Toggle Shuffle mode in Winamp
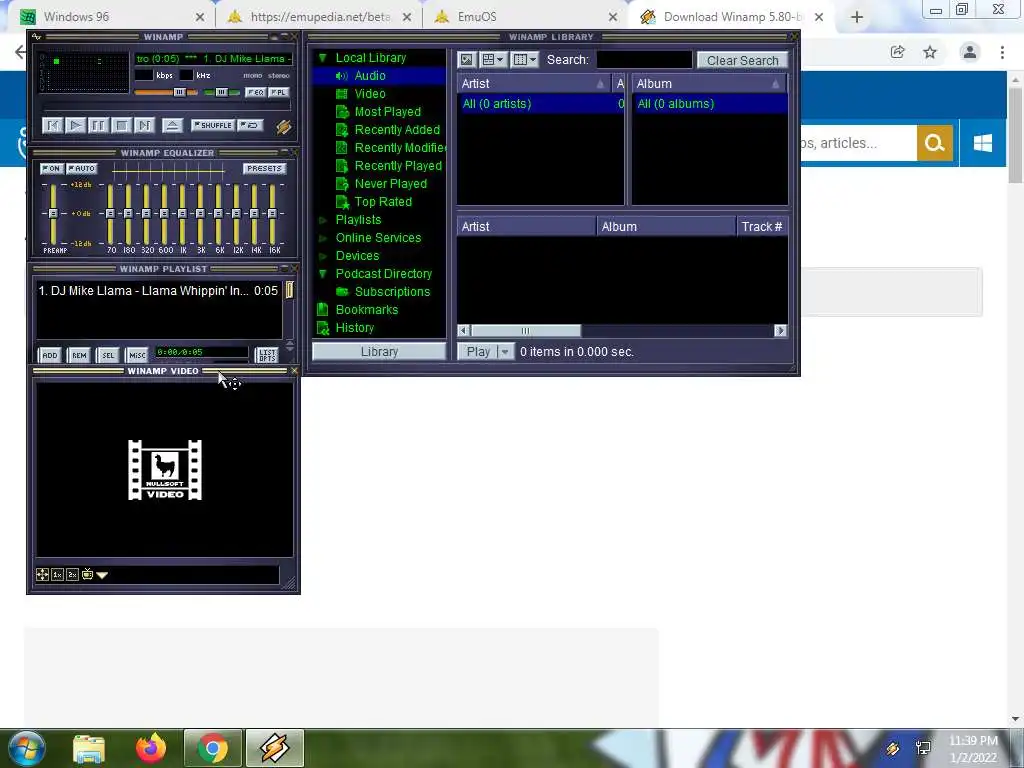The width and height of the screenshot is (1024, 768). [213, 125]
